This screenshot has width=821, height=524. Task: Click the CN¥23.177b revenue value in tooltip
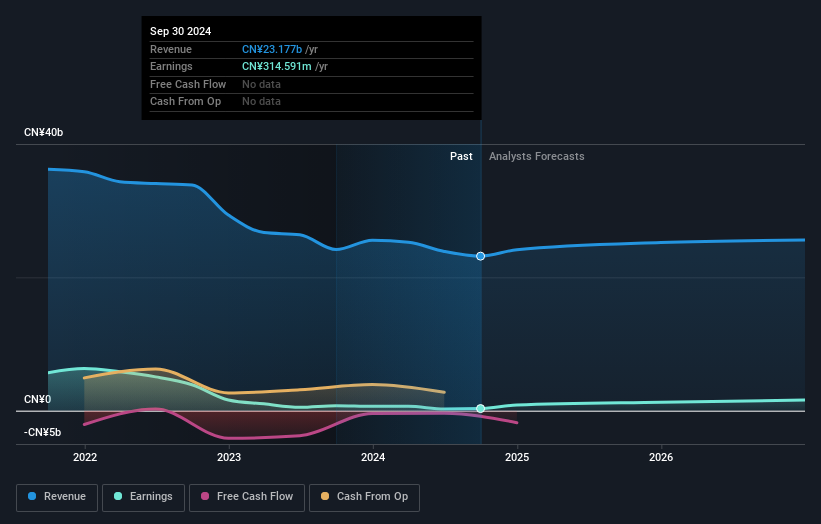[x=272, y=49]
